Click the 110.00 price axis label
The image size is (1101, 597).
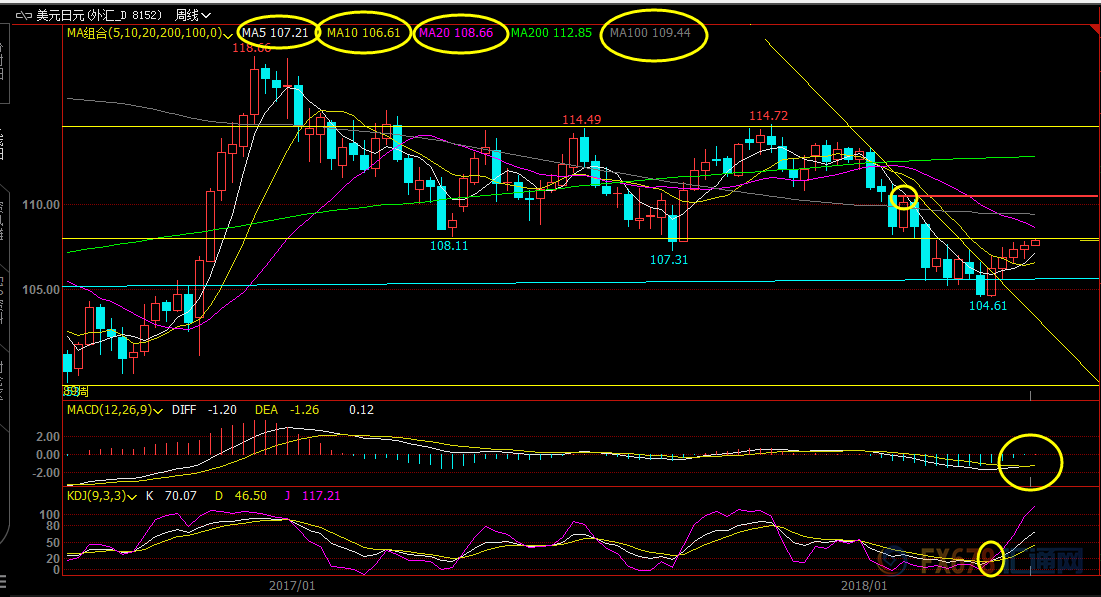pyautogui.click(x=41, y=205)
